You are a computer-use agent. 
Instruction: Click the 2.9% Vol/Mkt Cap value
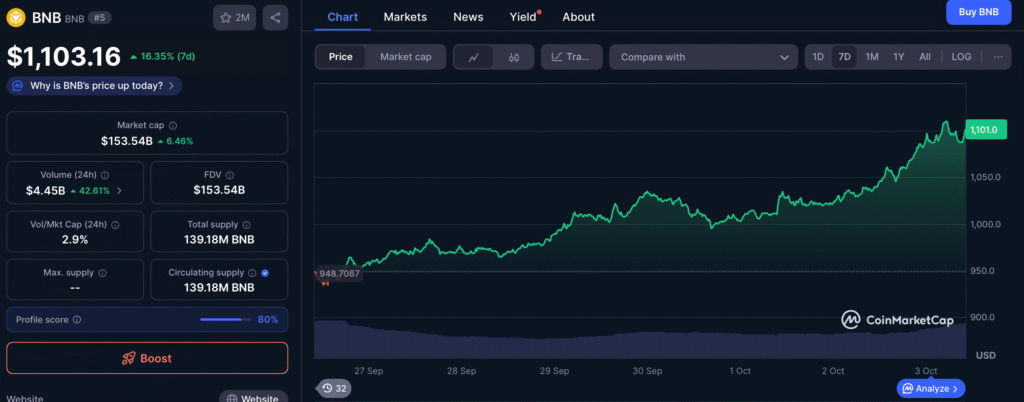click(75, 240)
